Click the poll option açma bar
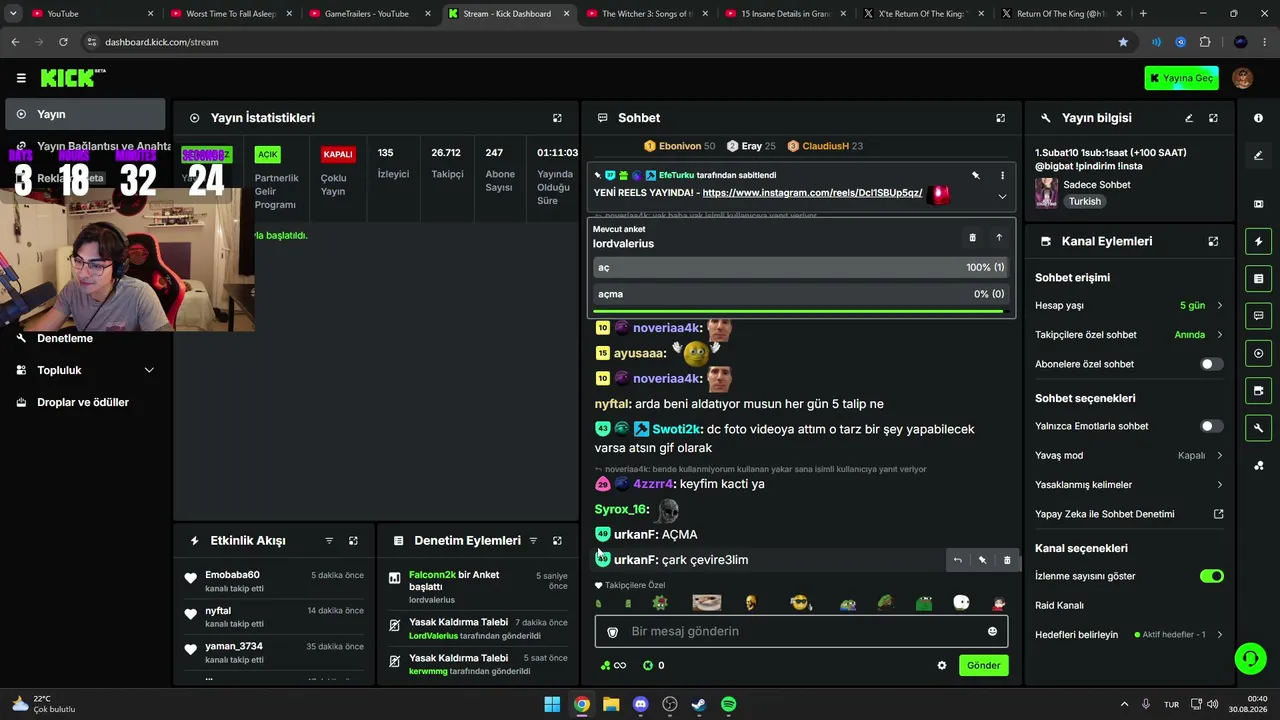The width and height of the screenshot is (1280, 720). point(800,294)
